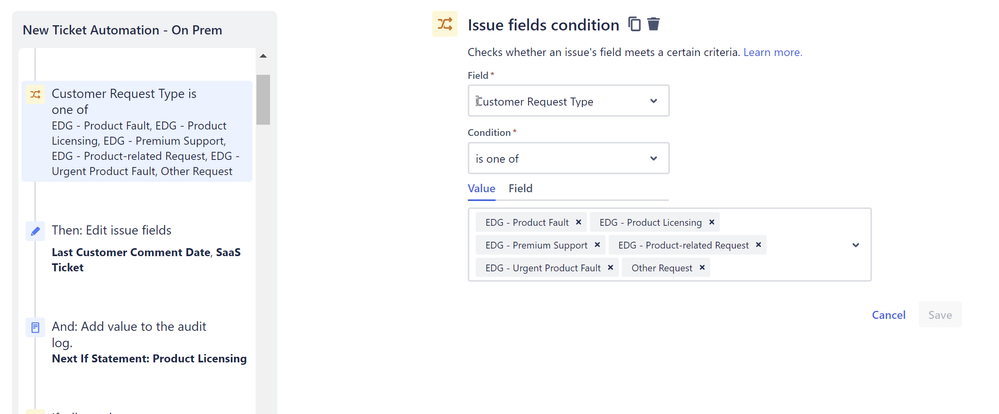Click the Edit issue fields pencil icon
The image size is (999, 414).
tap(35, 231)
